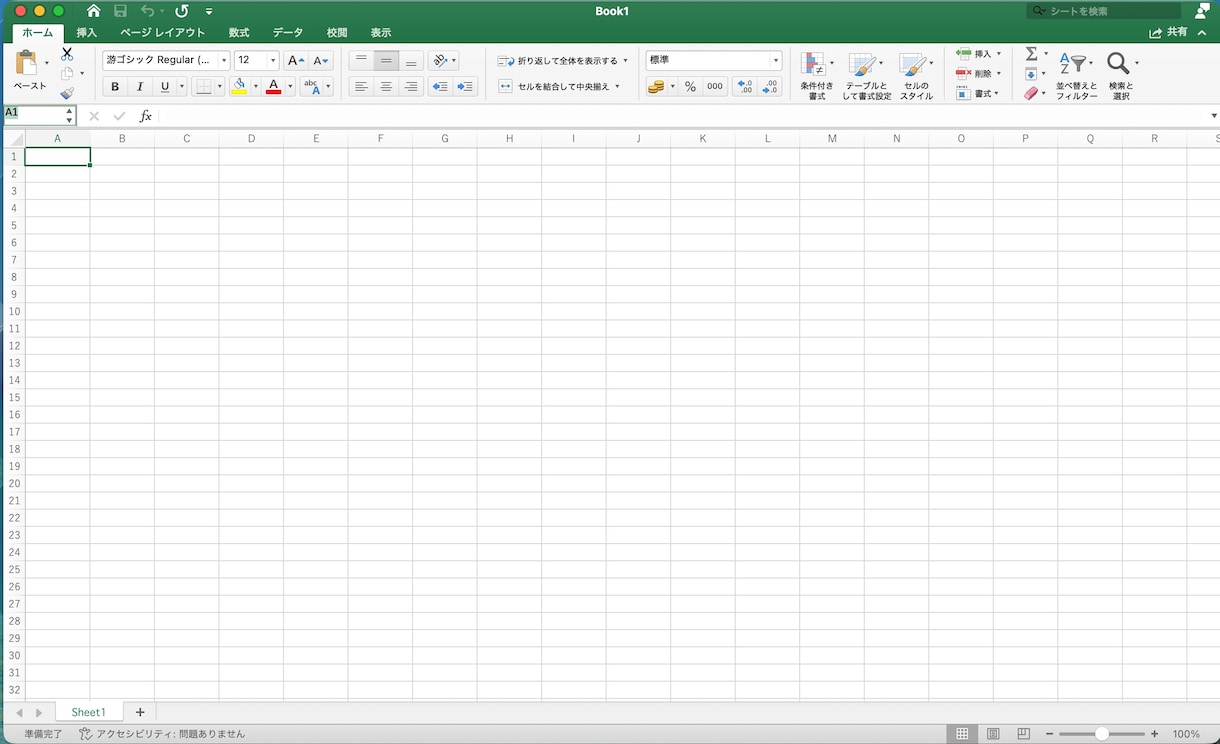Toggle align text right
This screenshot has height=744, width=1220.
pos(411,87)
